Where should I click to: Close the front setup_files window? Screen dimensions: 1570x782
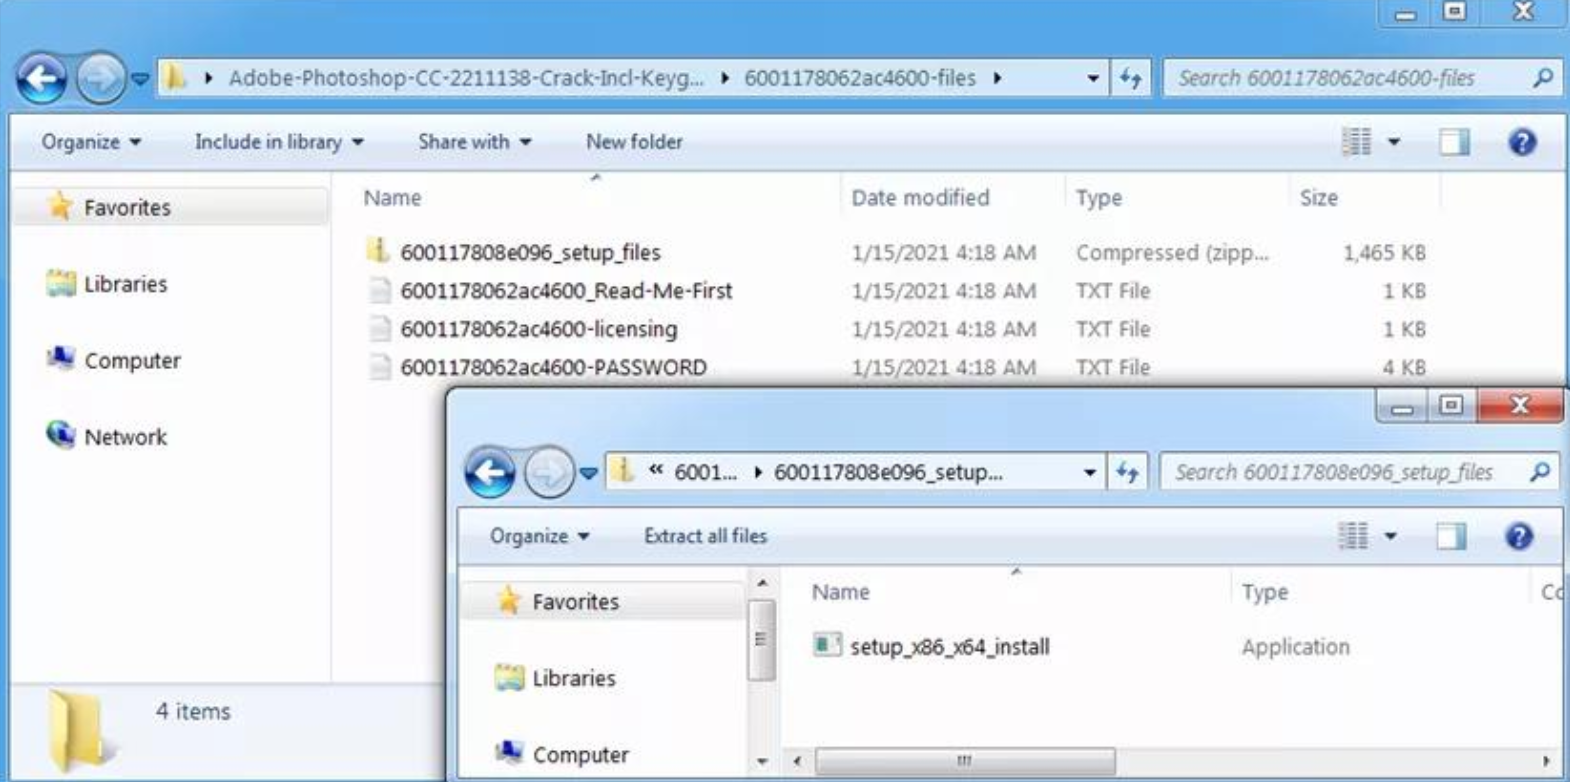point(1520,405)
